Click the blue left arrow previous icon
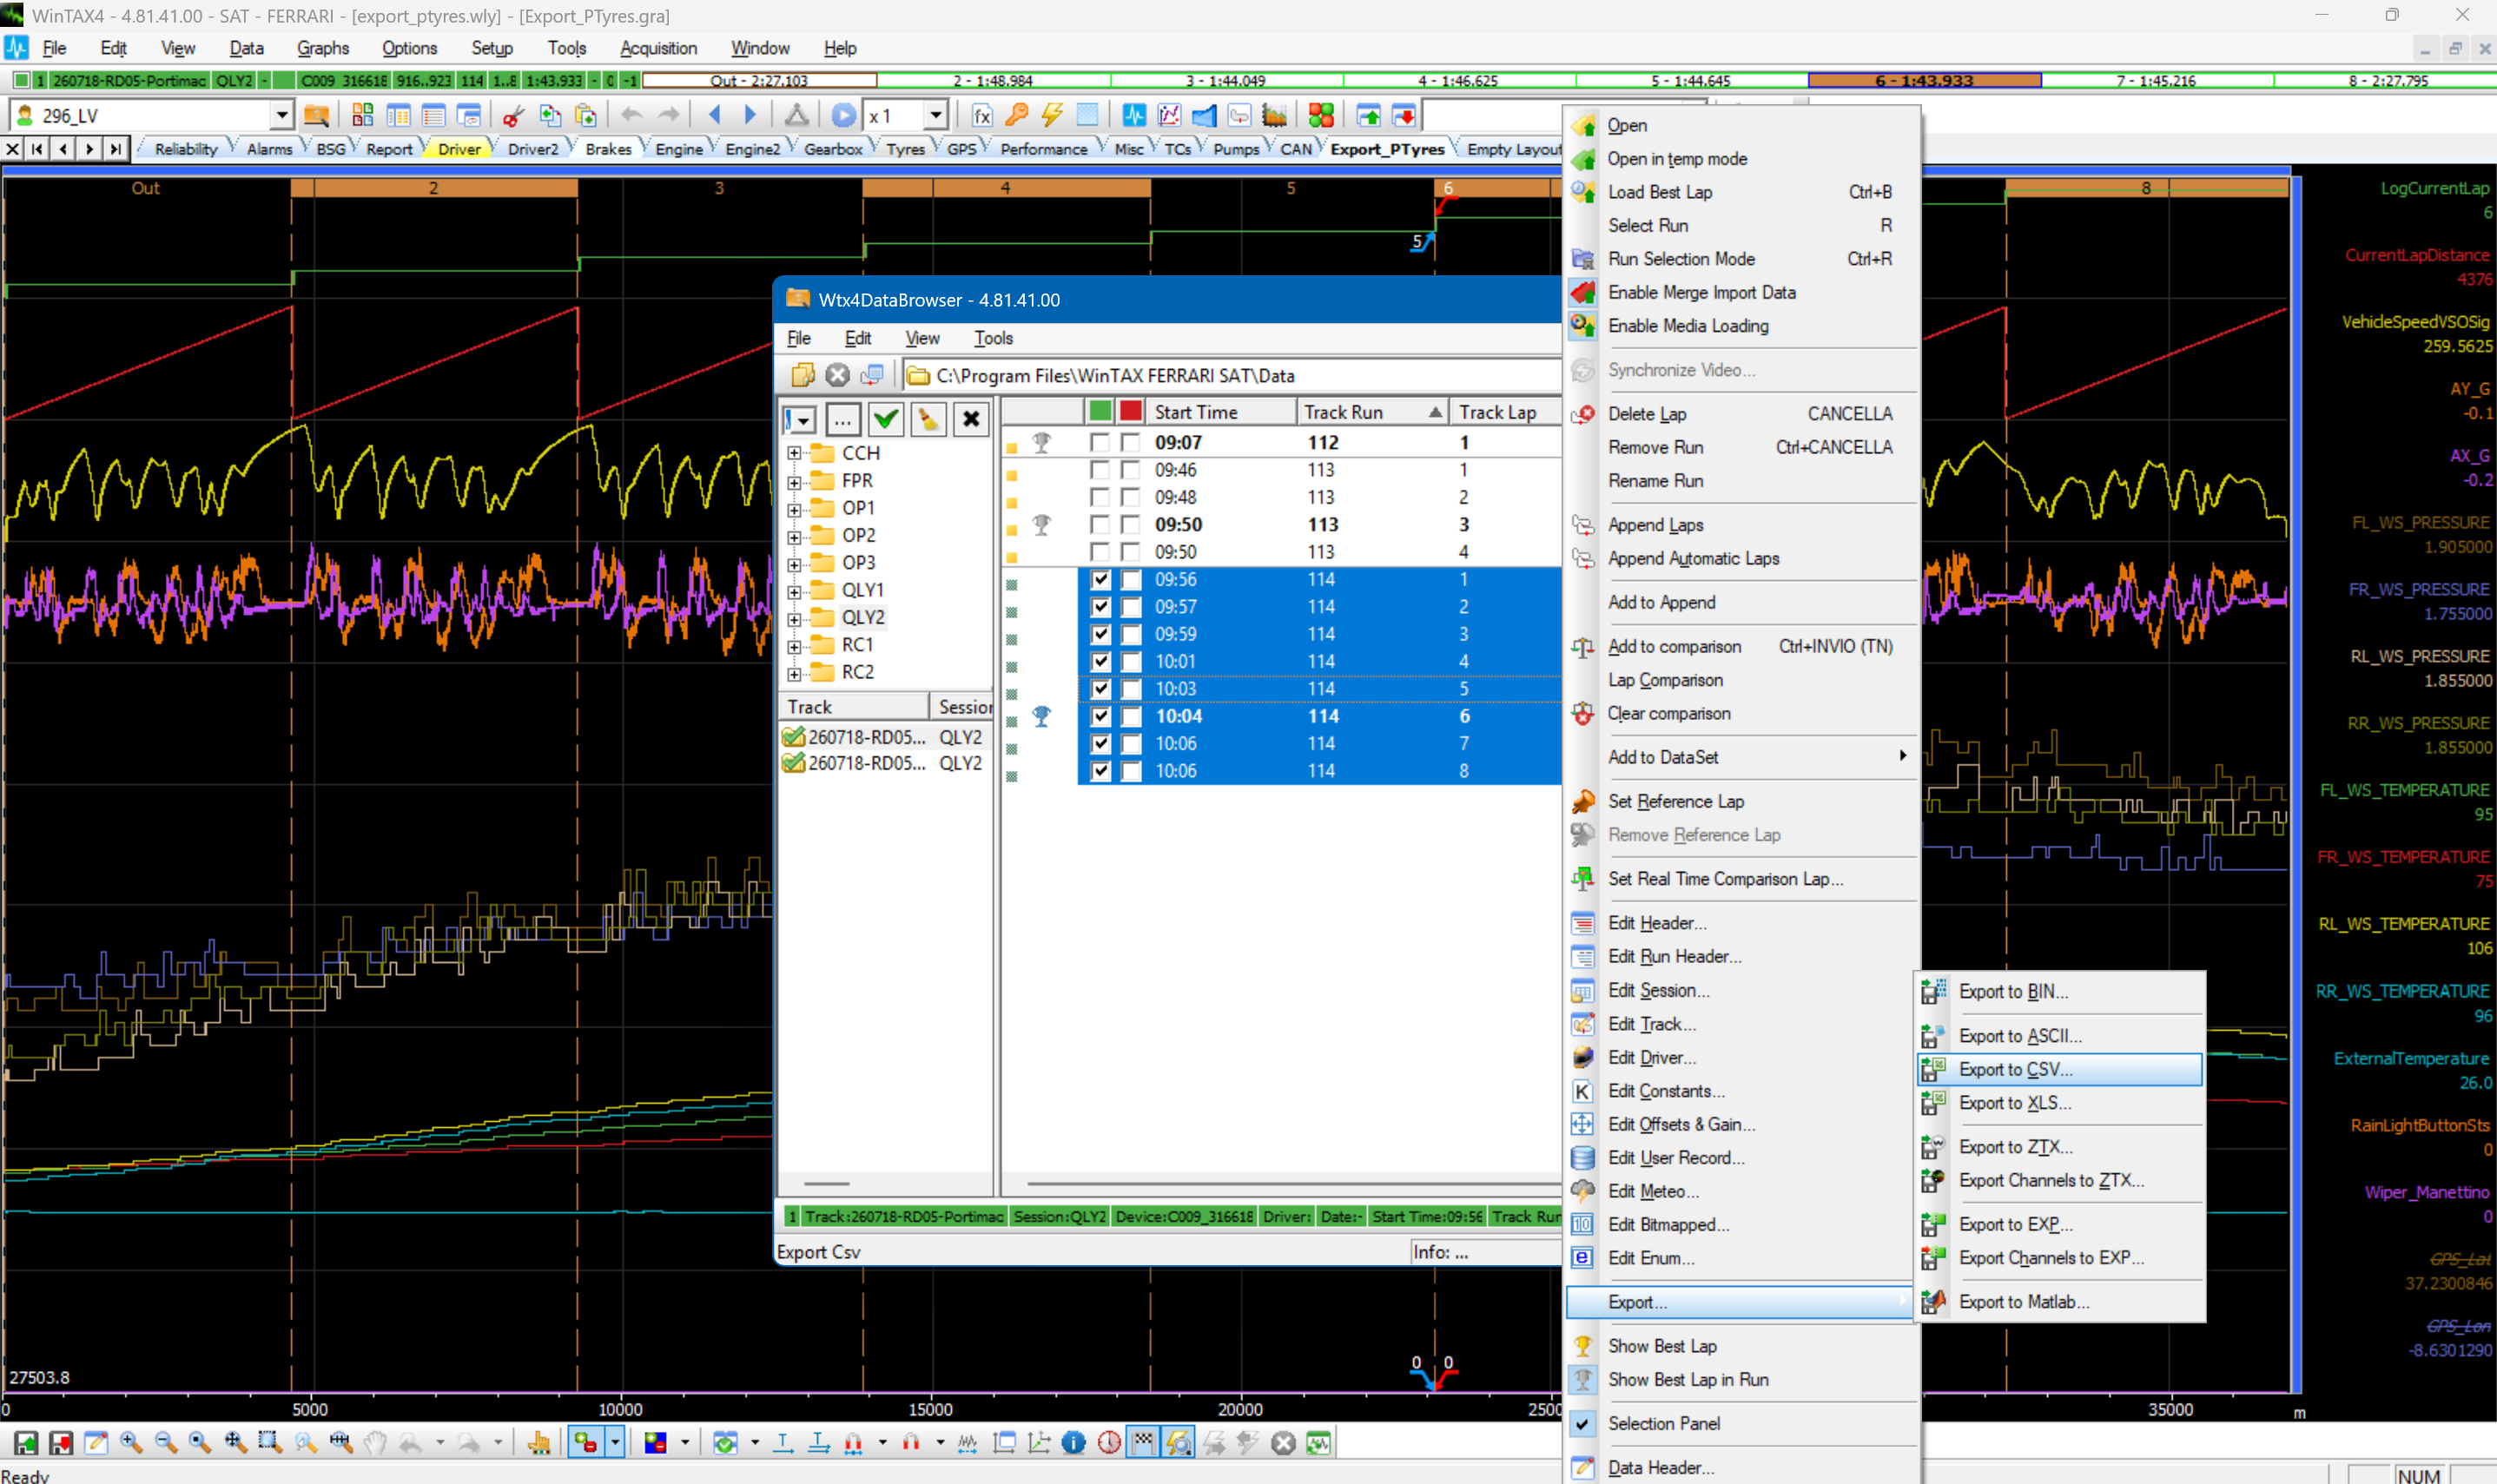This screenshot has height=1484, width=2497. [x=714, y=116]
